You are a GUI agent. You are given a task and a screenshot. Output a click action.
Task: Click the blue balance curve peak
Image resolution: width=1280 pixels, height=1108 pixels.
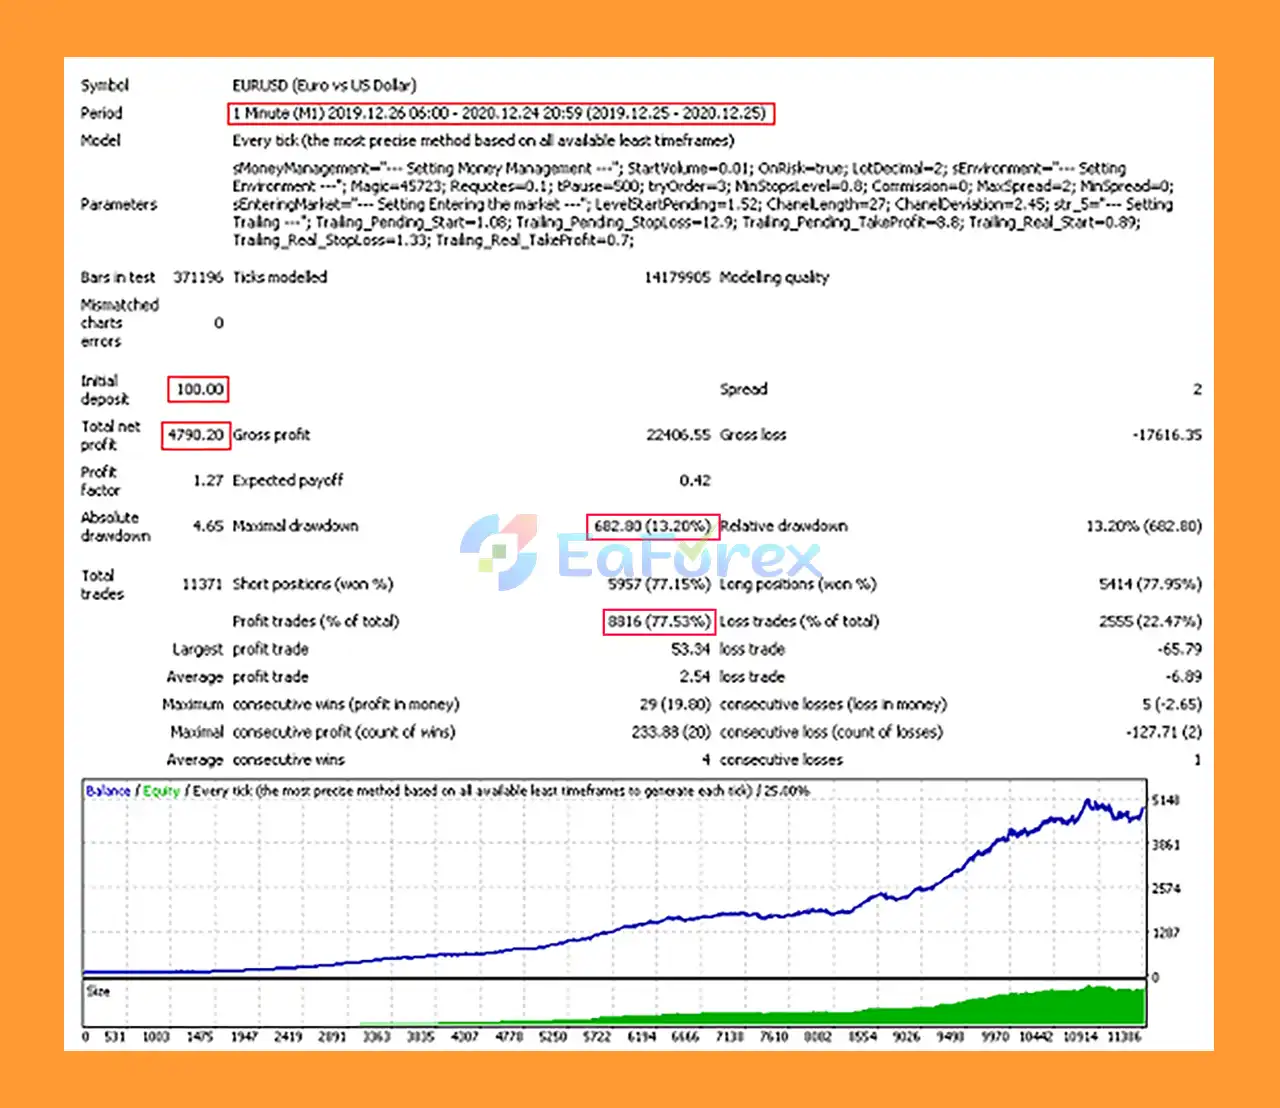tap(1088, 802)
